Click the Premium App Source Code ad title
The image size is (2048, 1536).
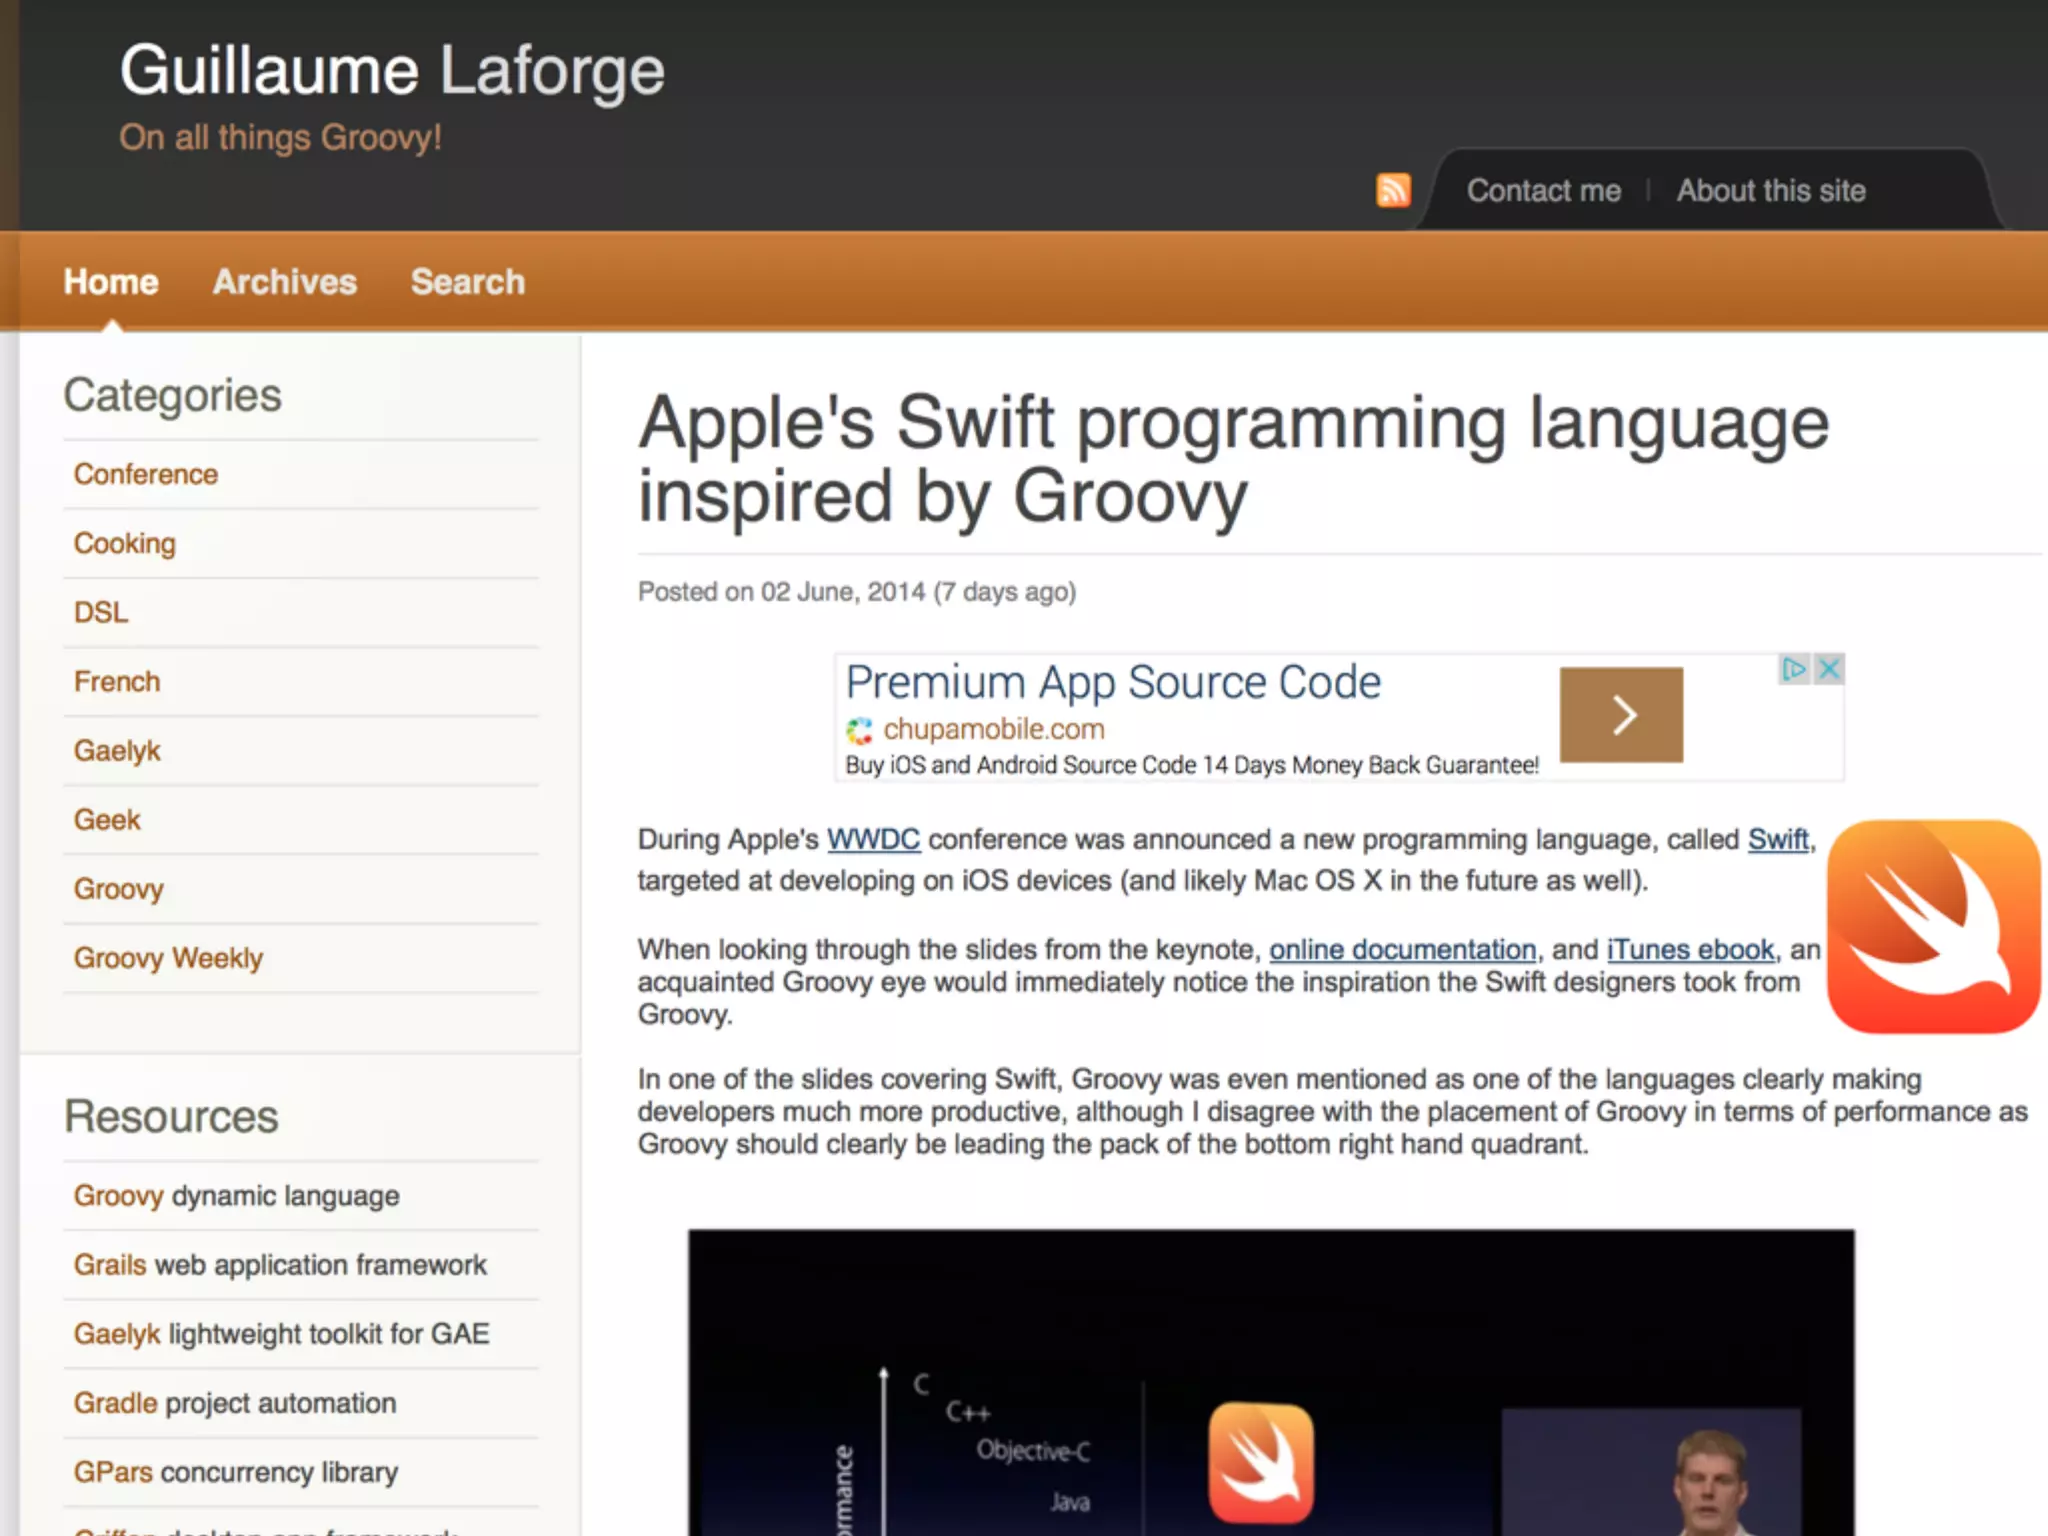1113,683
